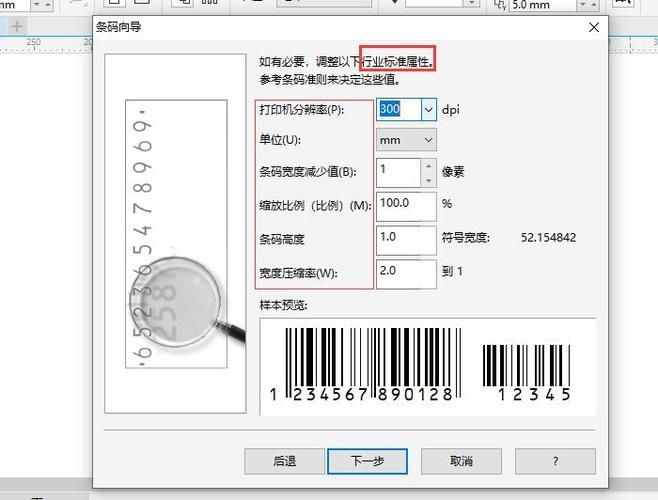
Task: Click the 条码高度 label
Action: click(x=282, y=240)
